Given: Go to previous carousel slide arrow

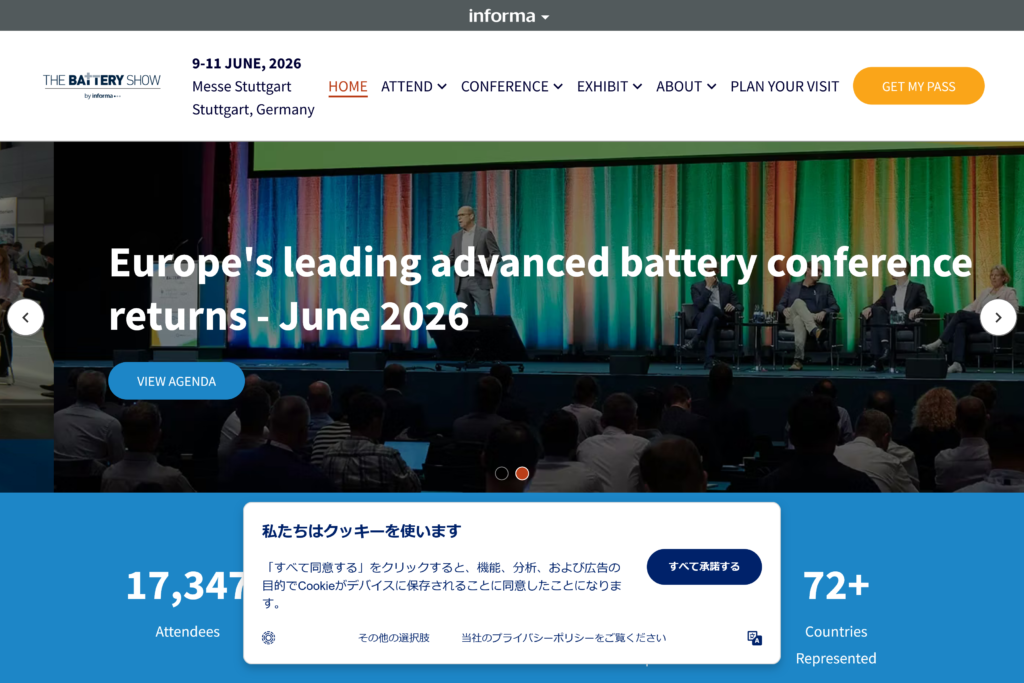Looking at the screenshot, I should [25, 317].
